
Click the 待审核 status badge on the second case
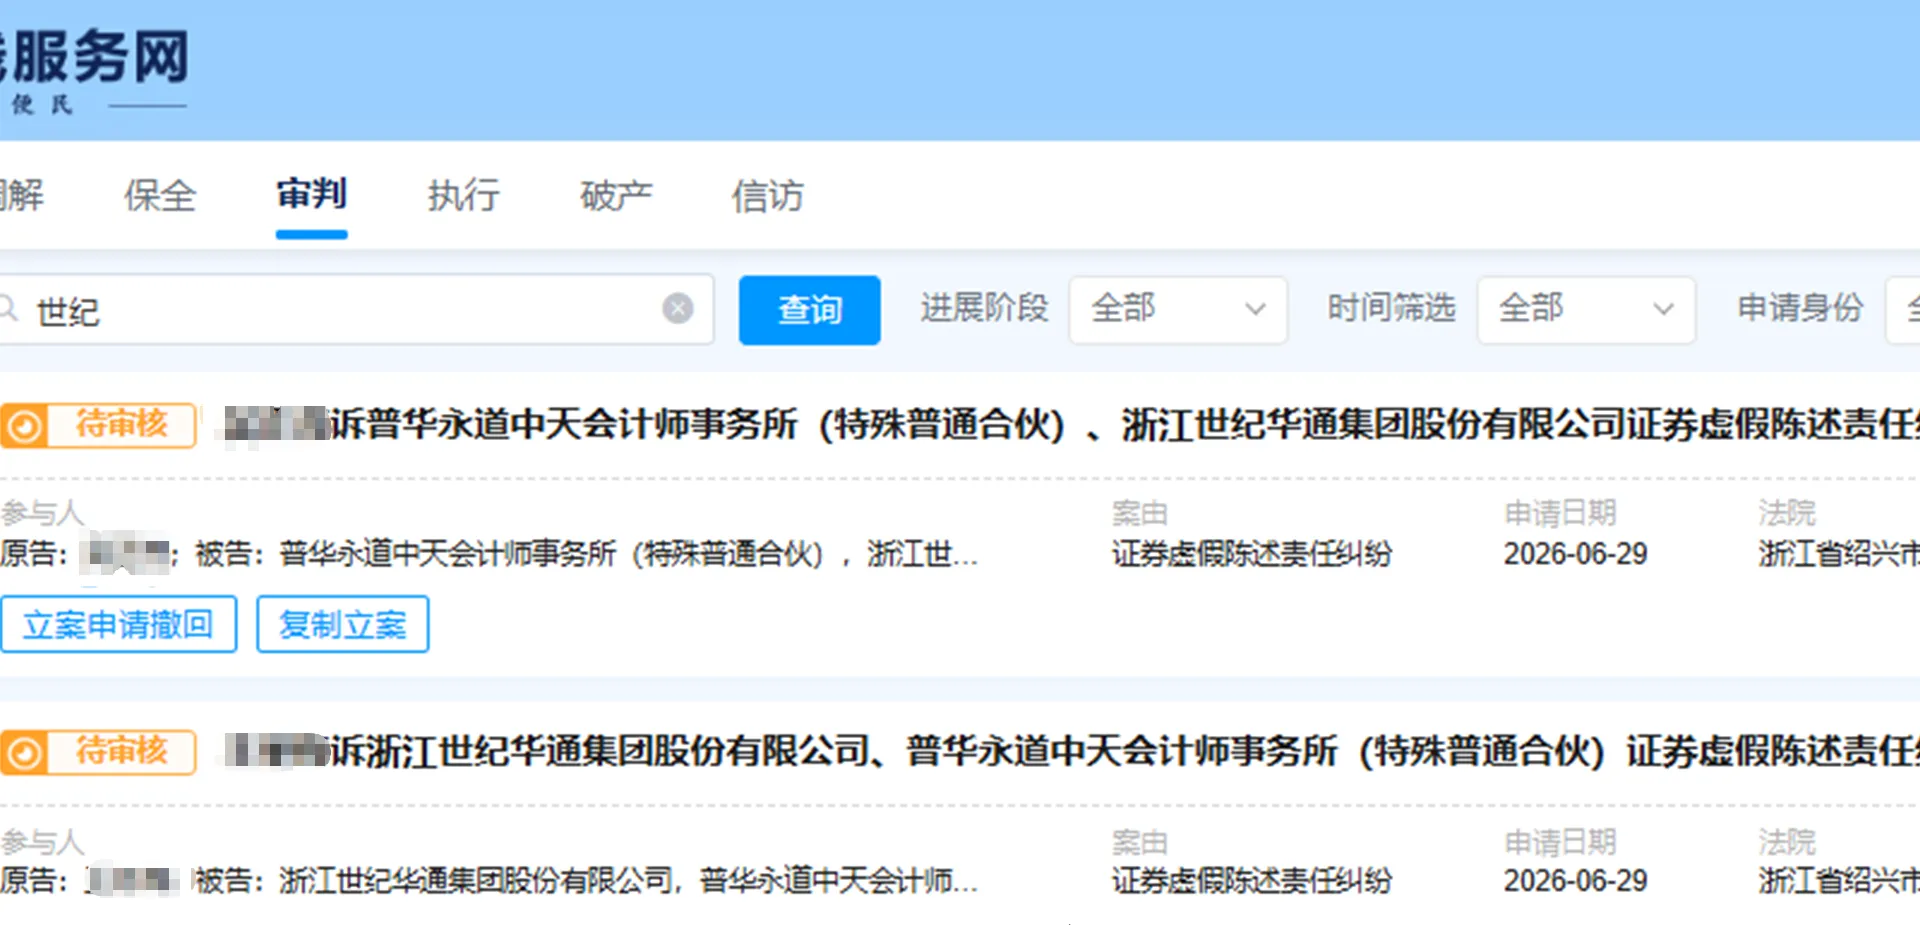pos(98,752)
